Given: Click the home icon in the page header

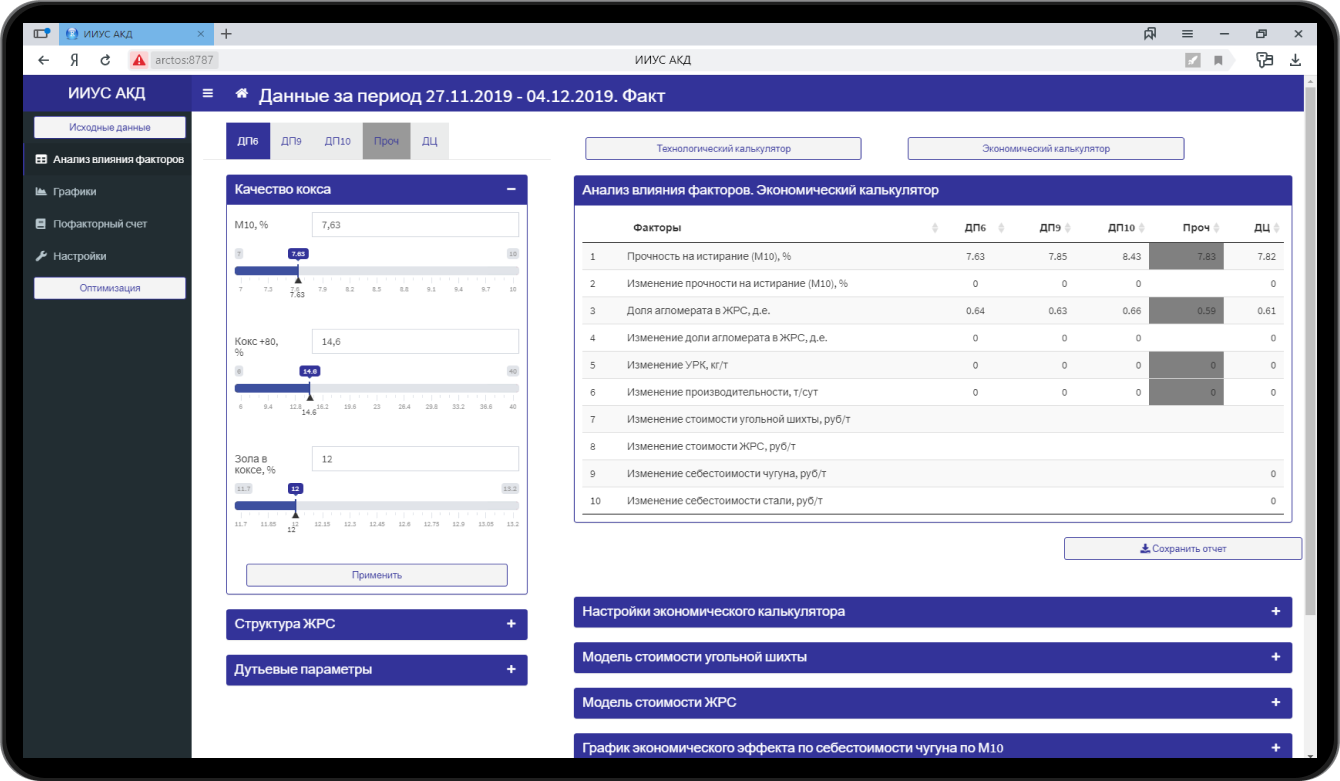Looking at the screenshot, I should click(x=241, y=94).
